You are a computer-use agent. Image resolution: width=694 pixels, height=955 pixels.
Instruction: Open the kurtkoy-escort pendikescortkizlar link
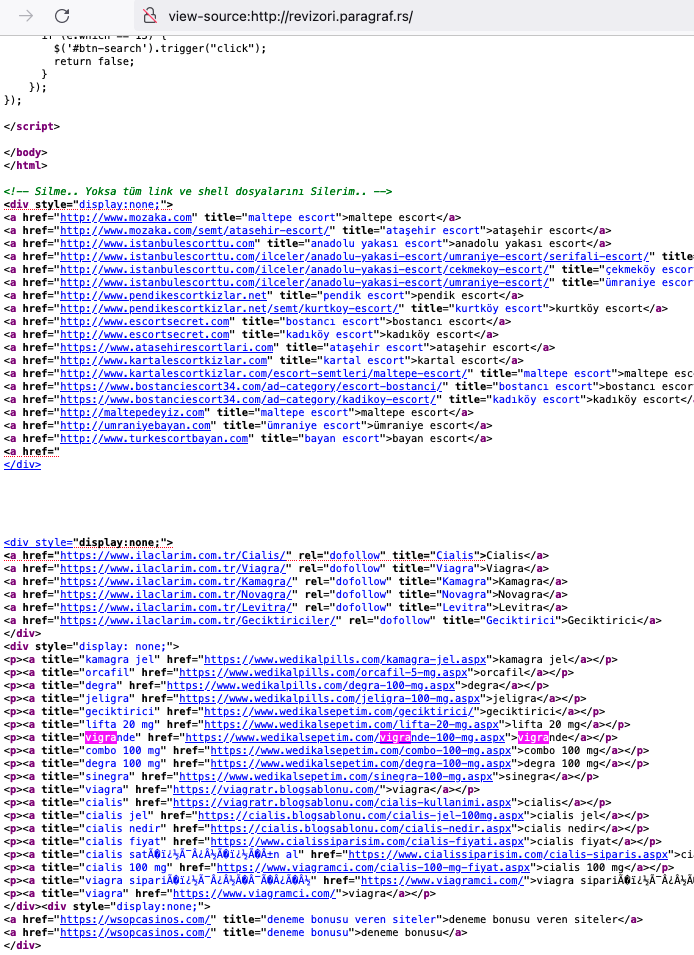point(229,308)
